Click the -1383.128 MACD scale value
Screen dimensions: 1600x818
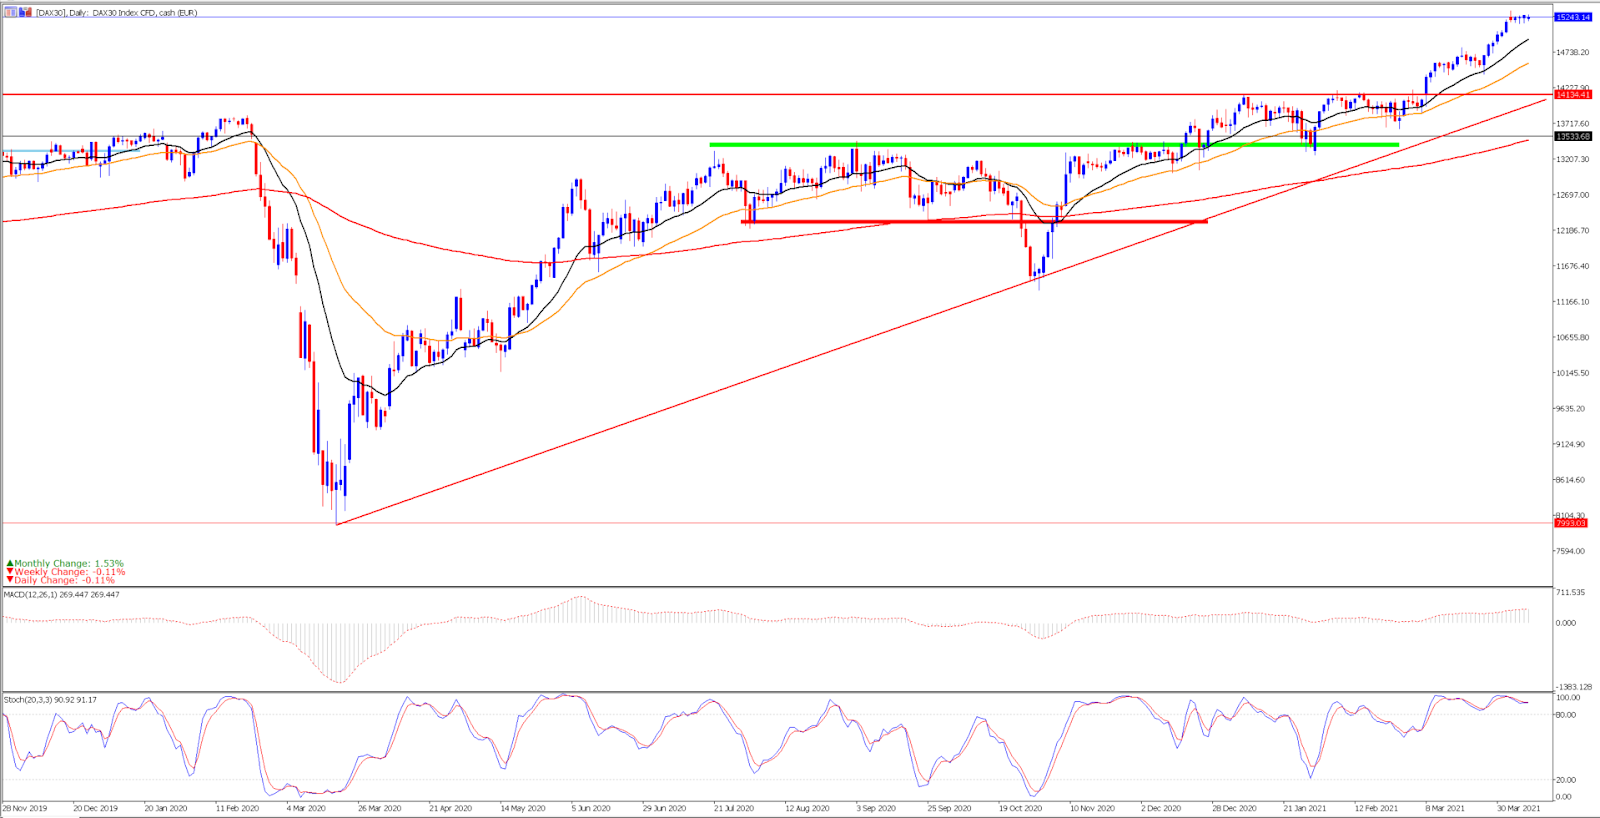coord(1573,687)
